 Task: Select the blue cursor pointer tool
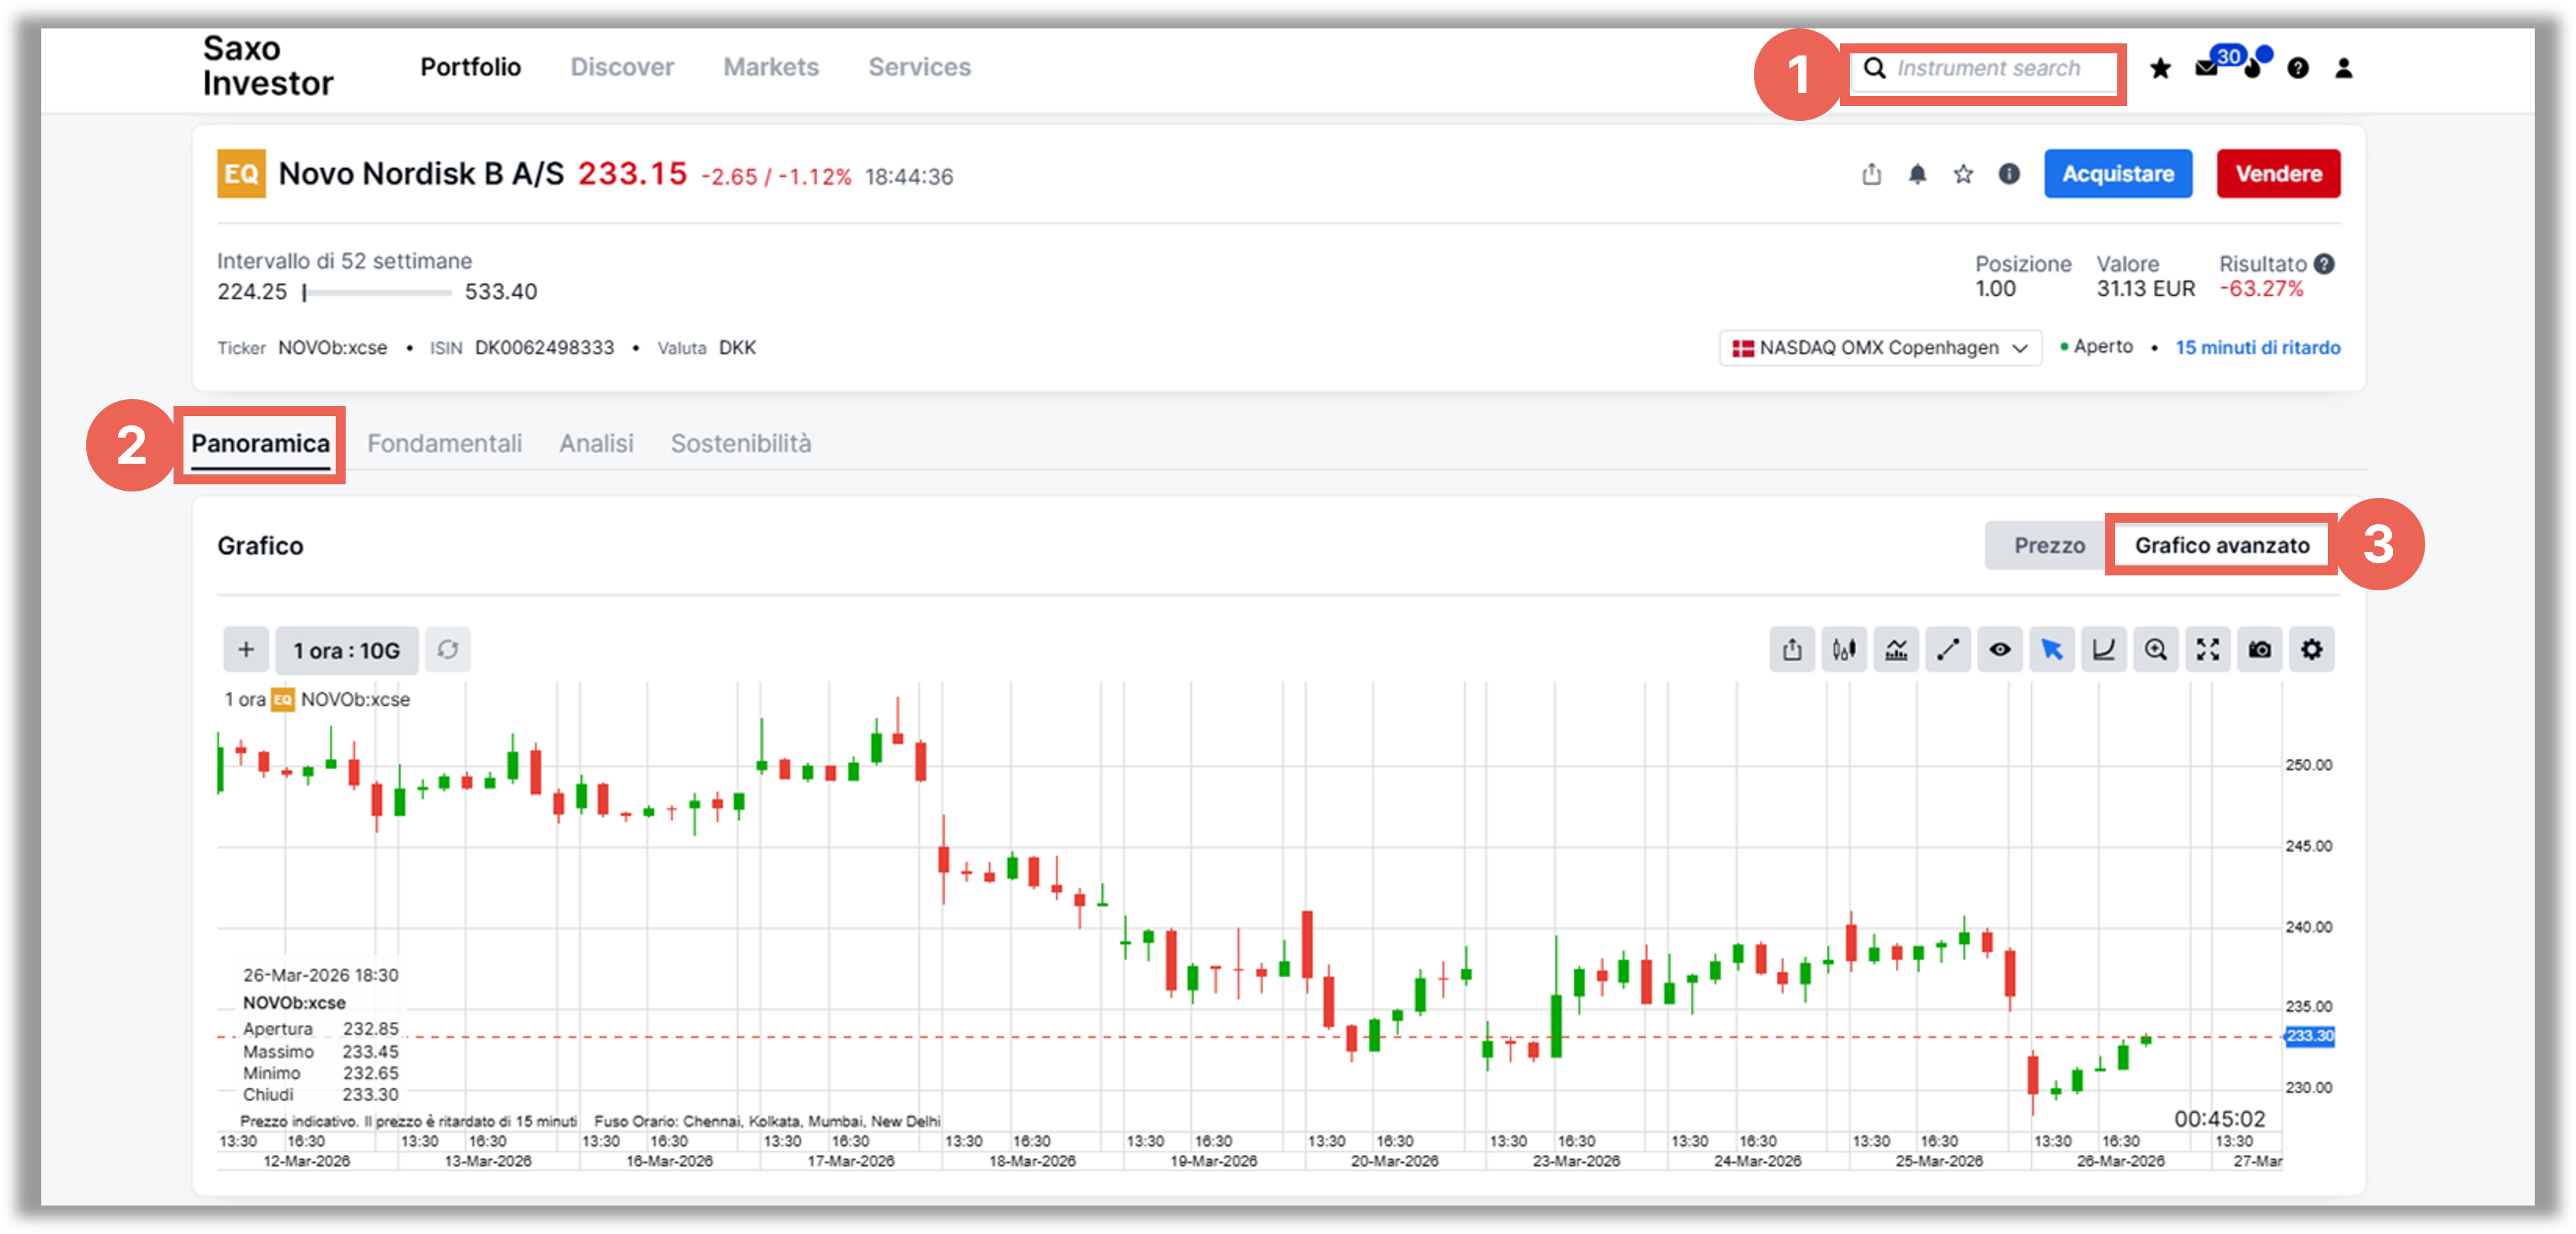pos(2052,650)
